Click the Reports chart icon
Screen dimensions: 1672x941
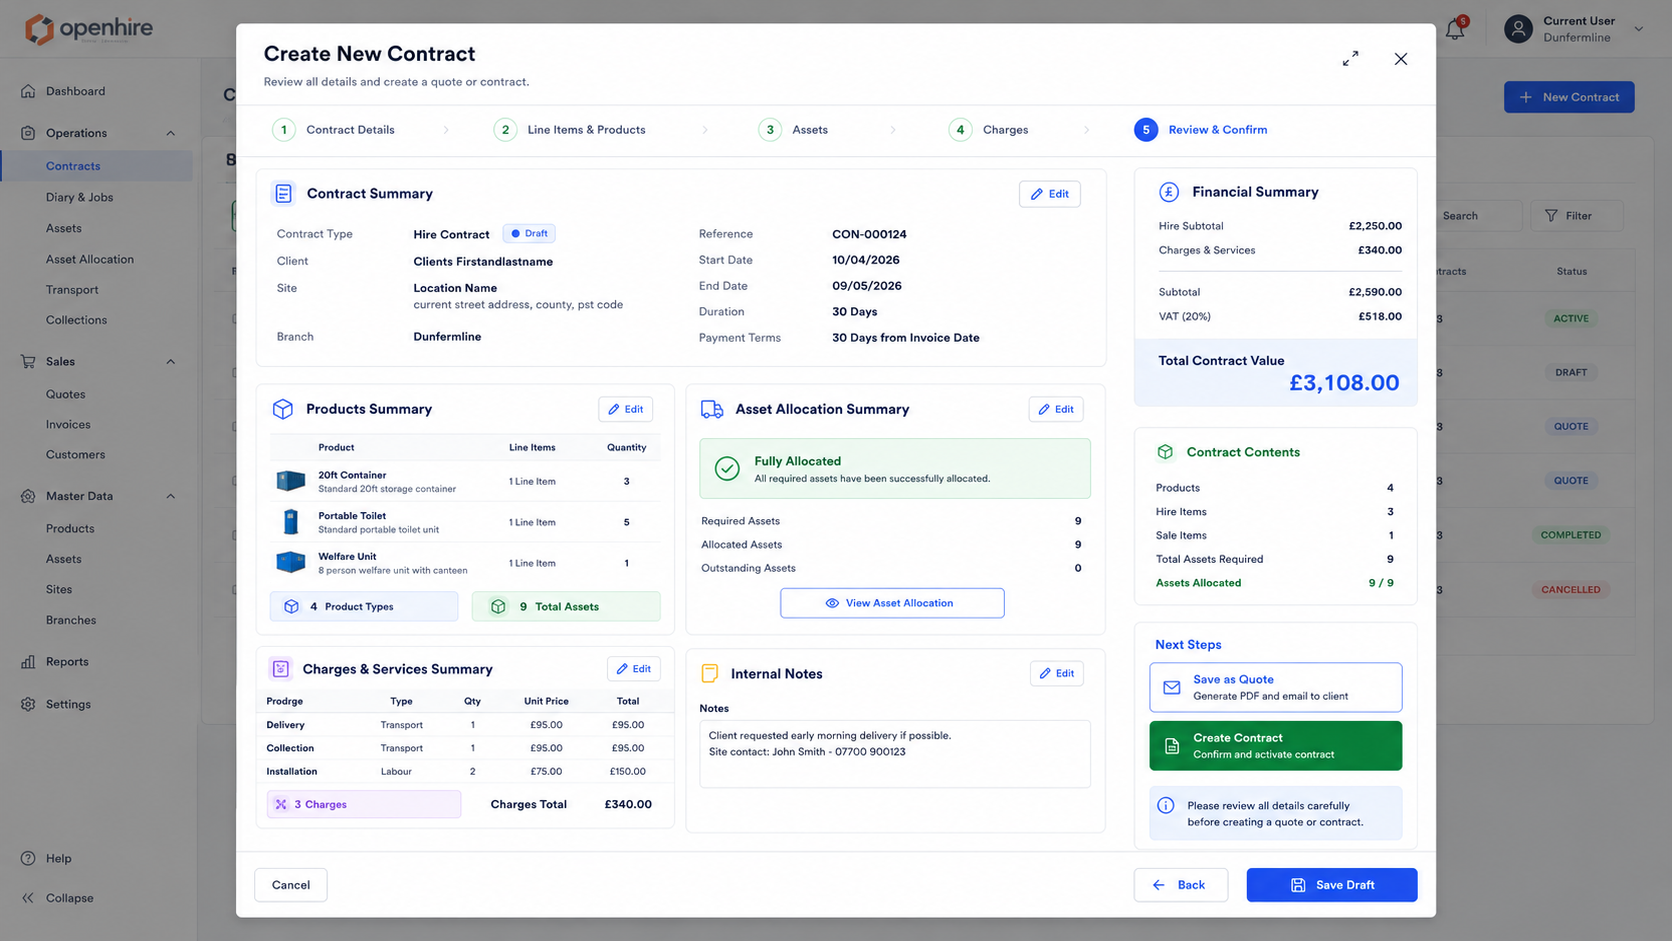(x=28, y=662)
